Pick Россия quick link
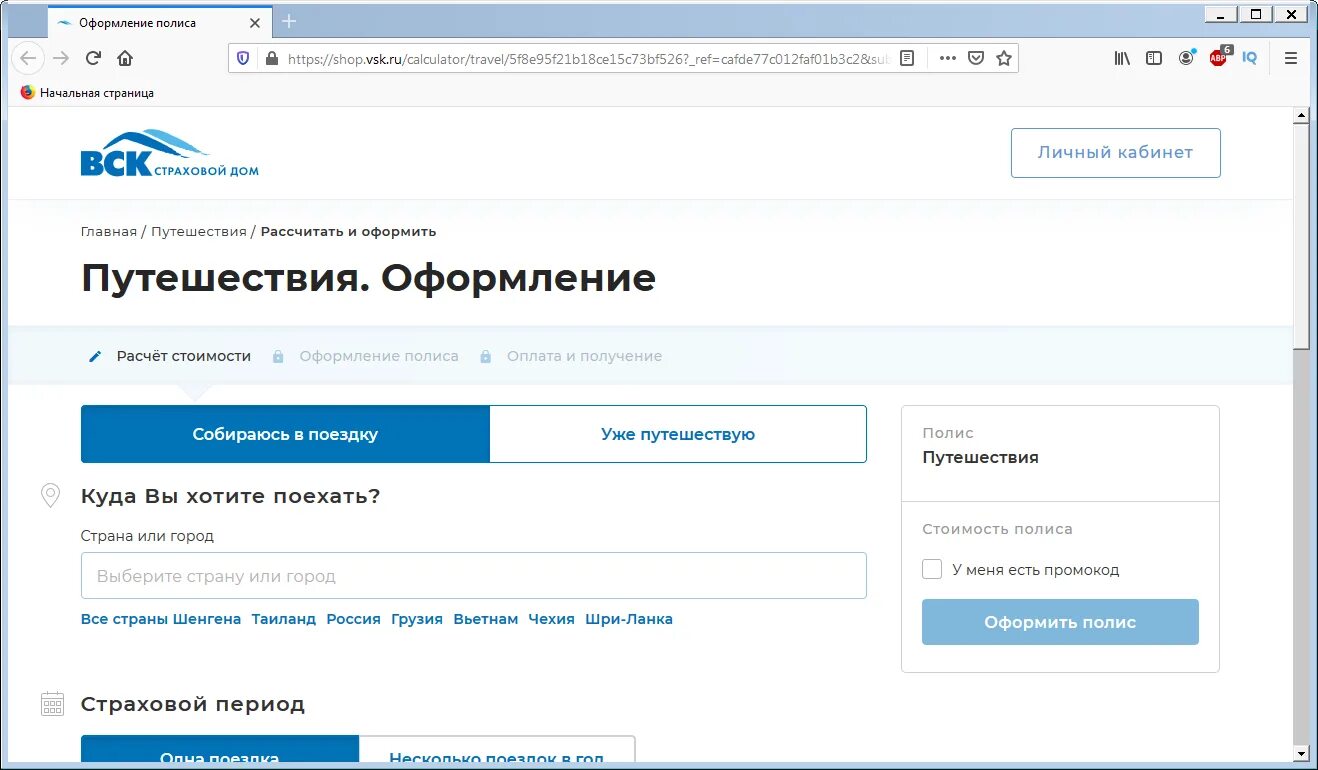 [x=353, y=619]
